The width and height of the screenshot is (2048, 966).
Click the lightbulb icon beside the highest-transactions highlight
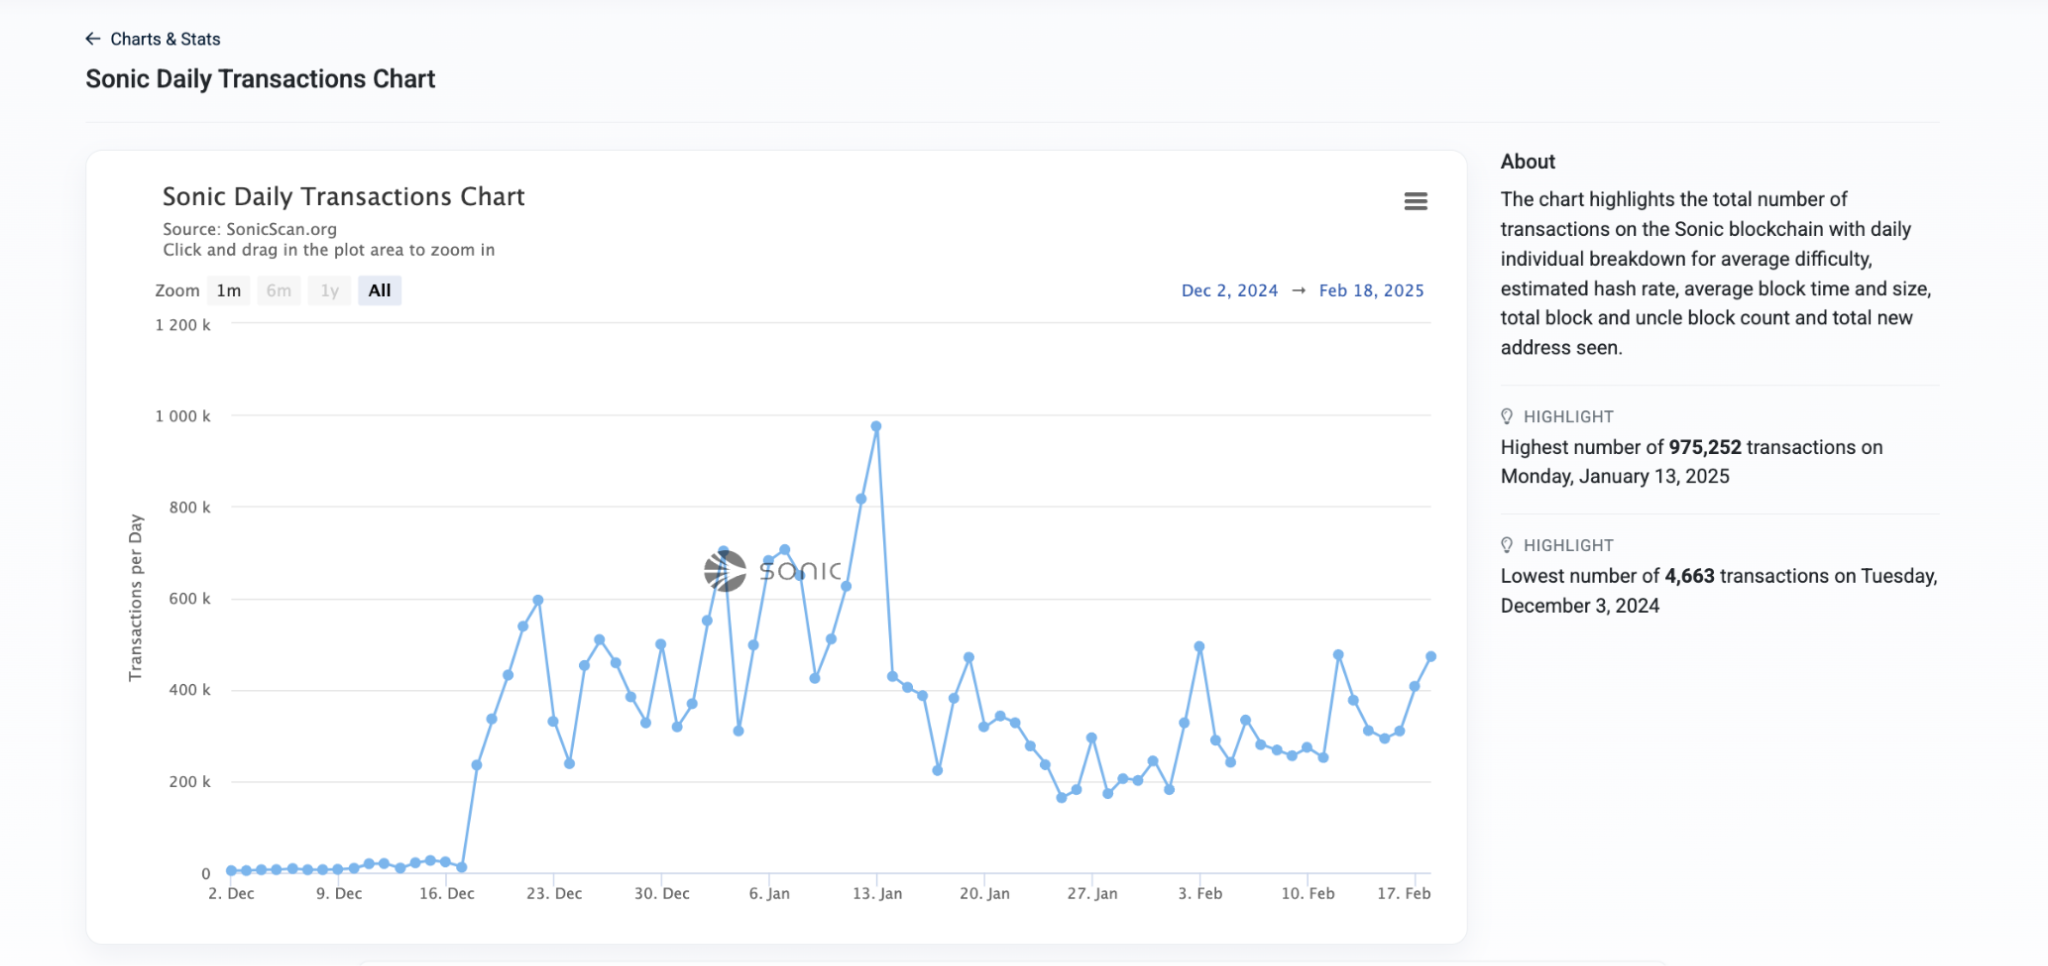tap(1507, 417)
